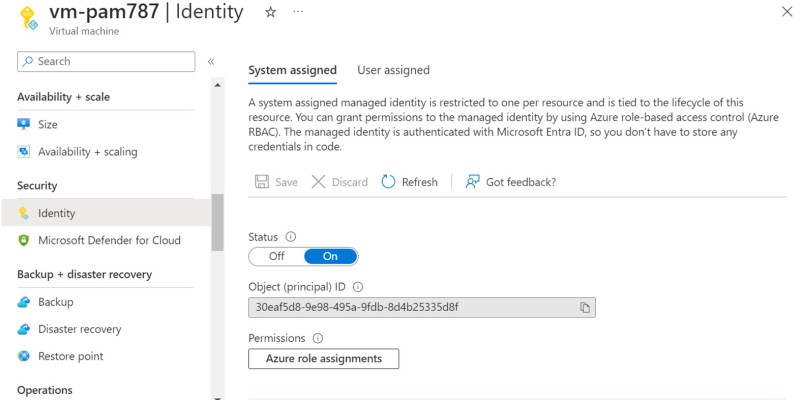Image resolution: width=800 pixels, height=400 pixels.
Task: Click the Object principal ID field
Action: [x=421, y=308]
